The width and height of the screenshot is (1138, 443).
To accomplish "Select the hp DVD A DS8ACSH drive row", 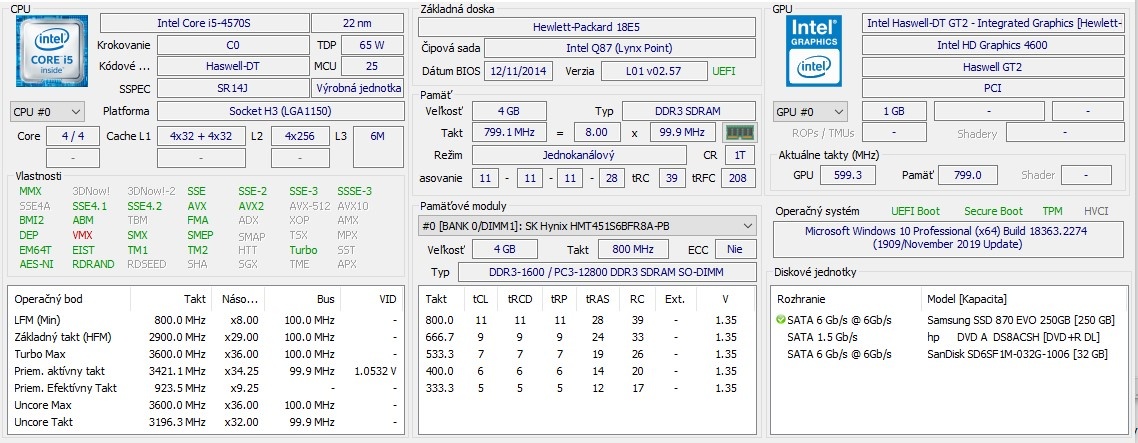I will click(x=948, y=337).
